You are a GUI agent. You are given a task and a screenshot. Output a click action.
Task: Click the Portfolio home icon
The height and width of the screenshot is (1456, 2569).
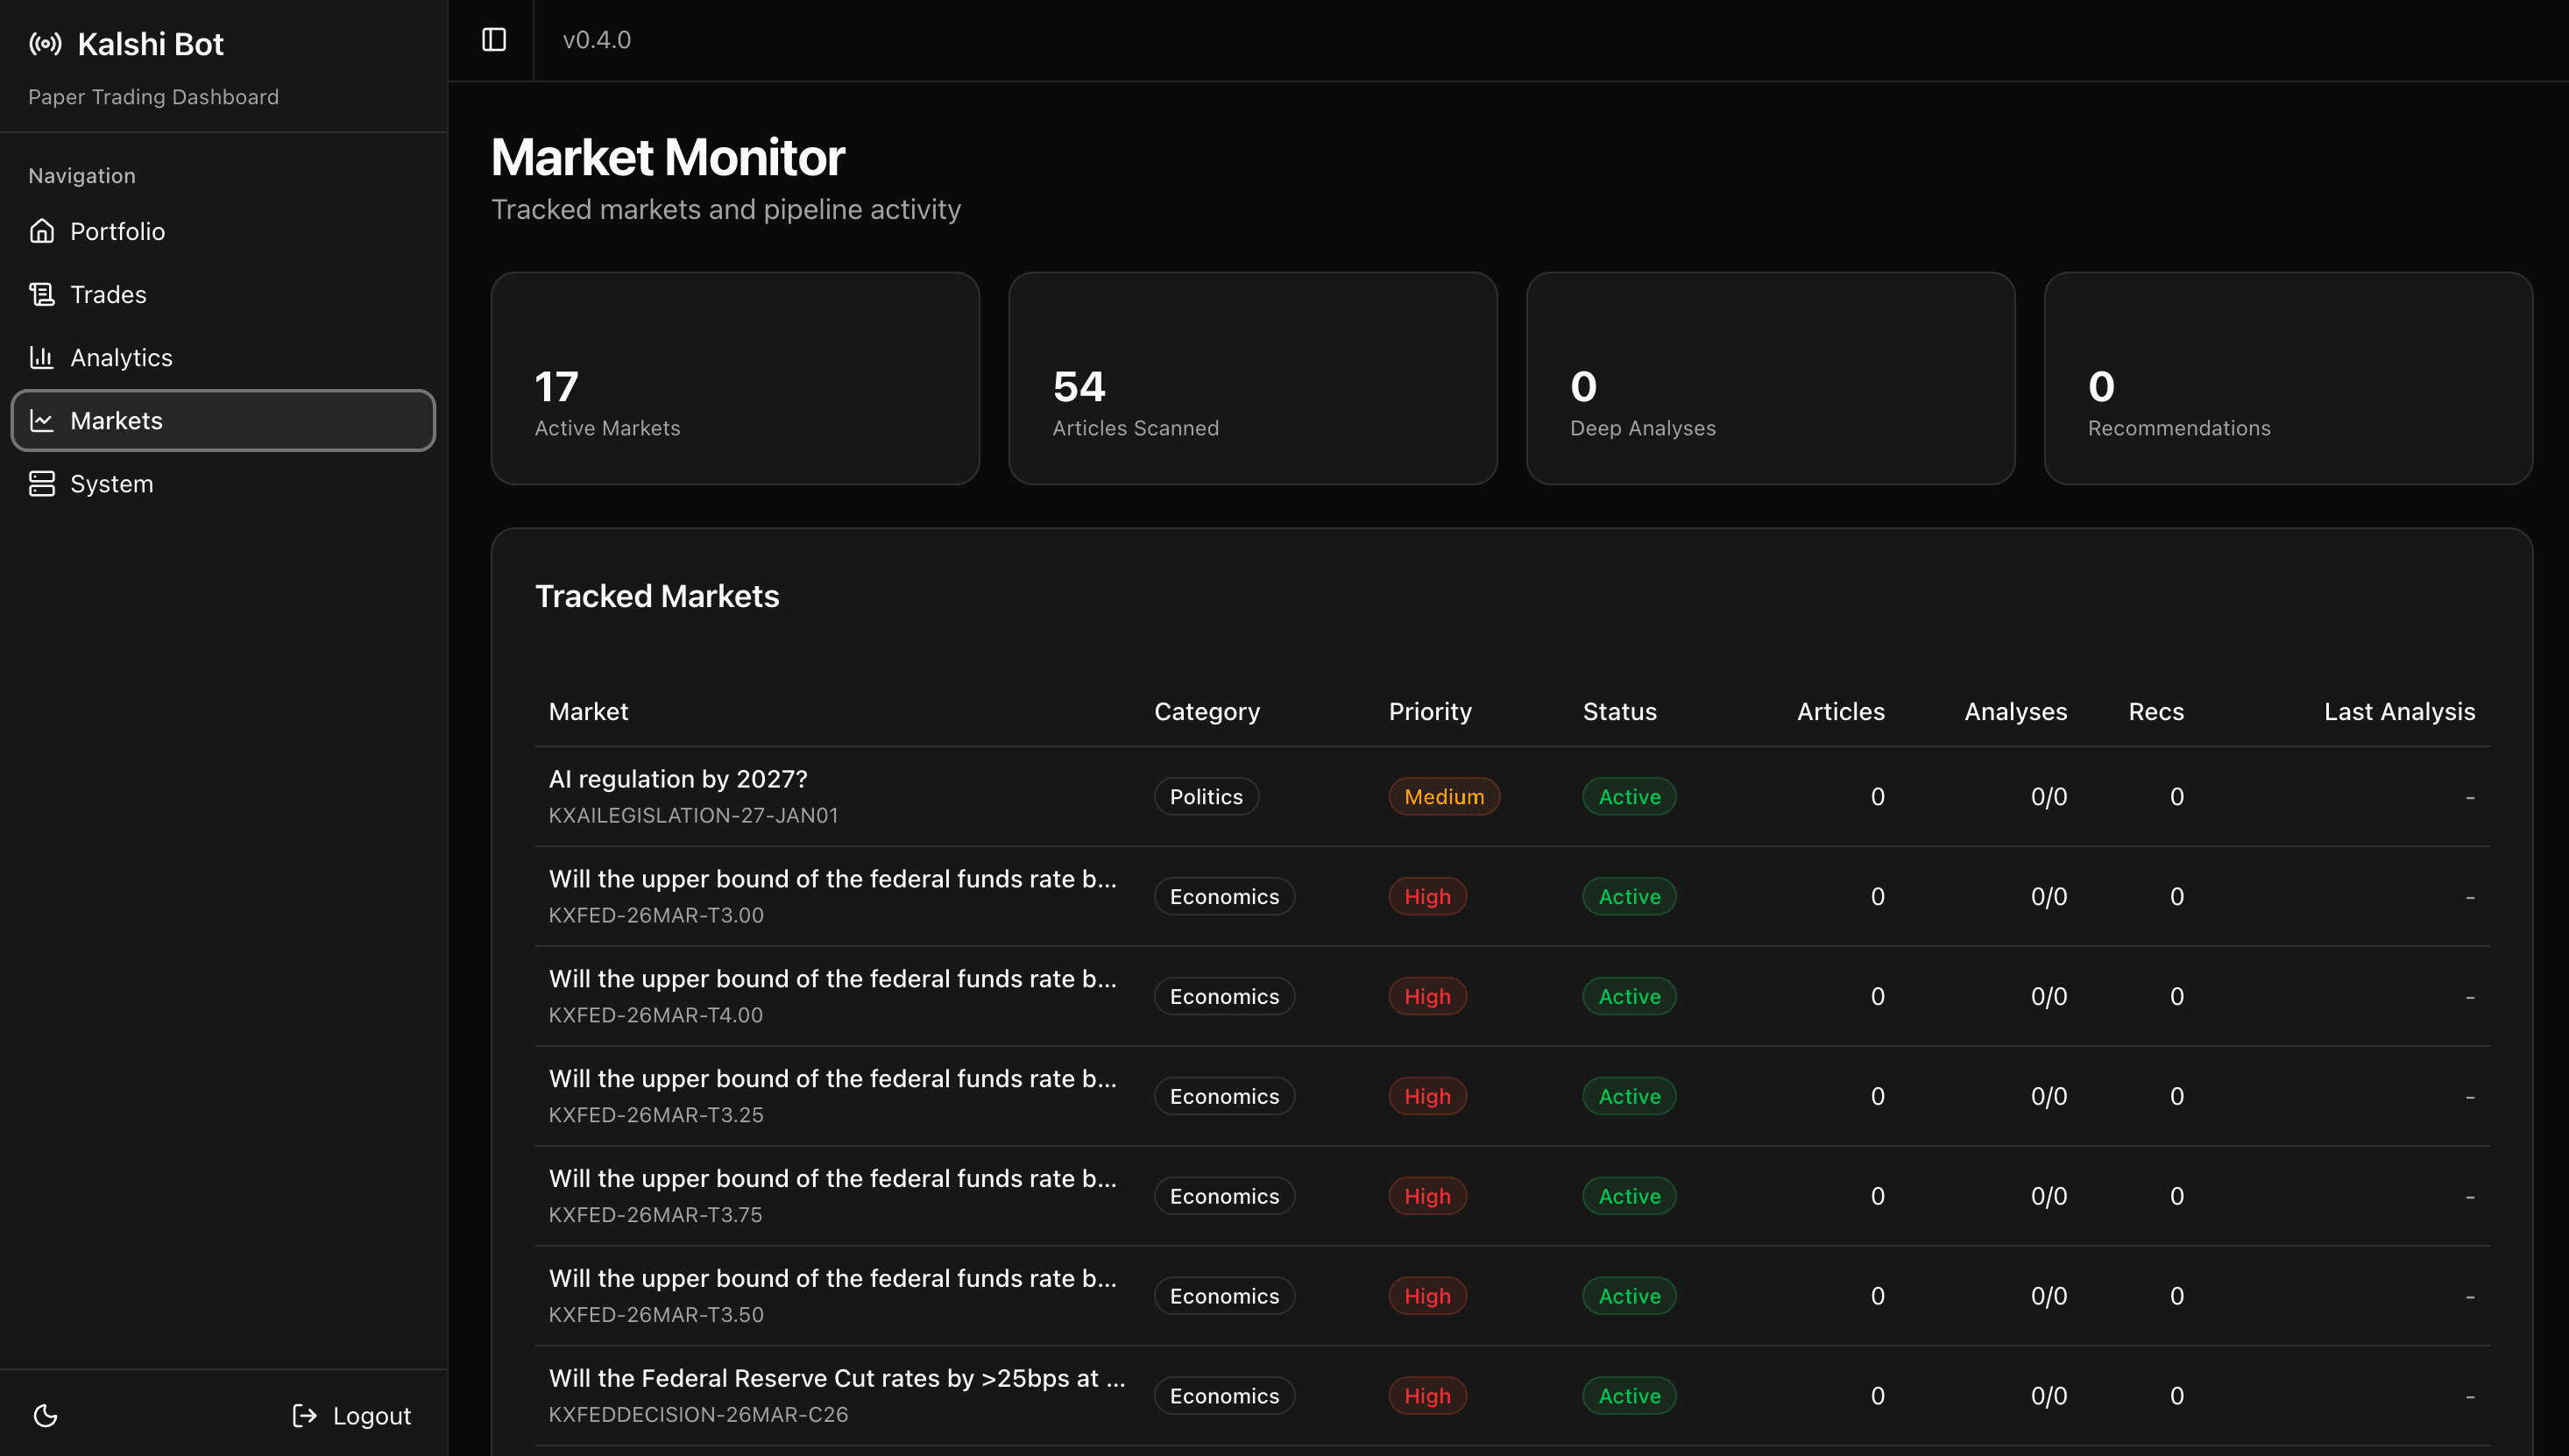tap(42, 231)
